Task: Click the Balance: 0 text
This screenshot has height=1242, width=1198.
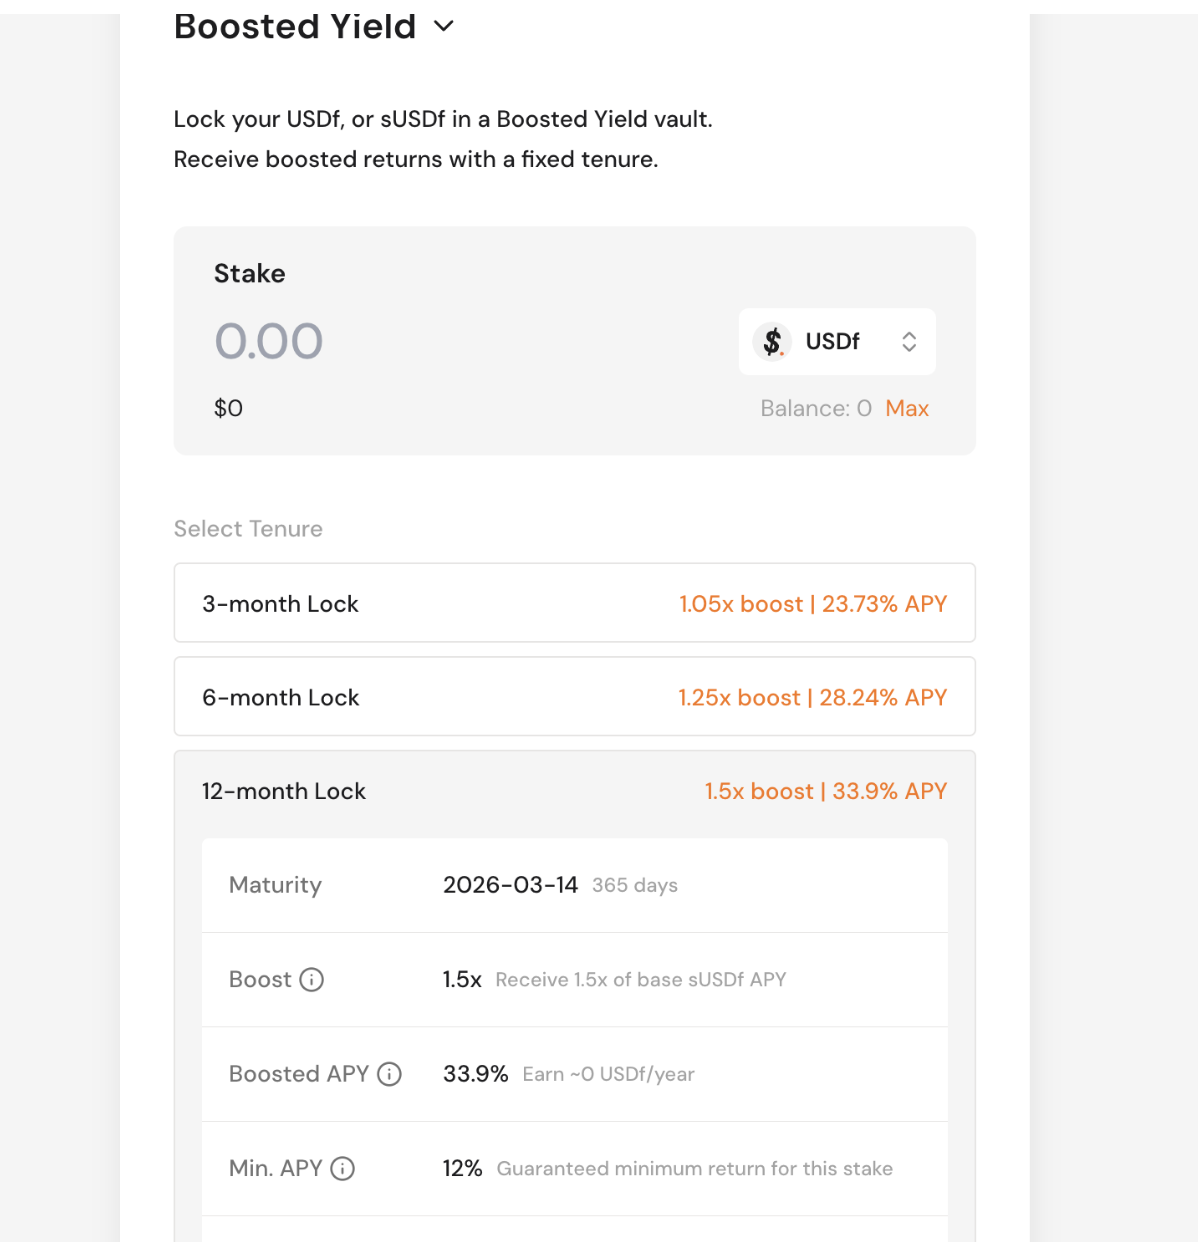Action: point(815,408)
